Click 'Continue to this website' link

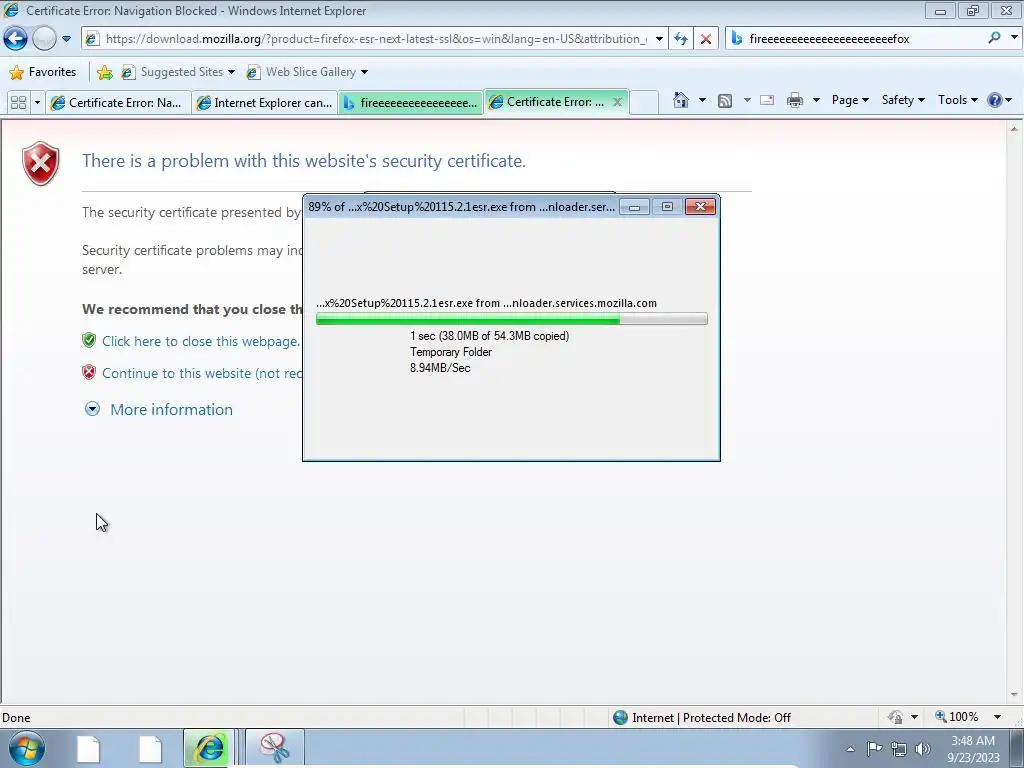click(202, 373)
